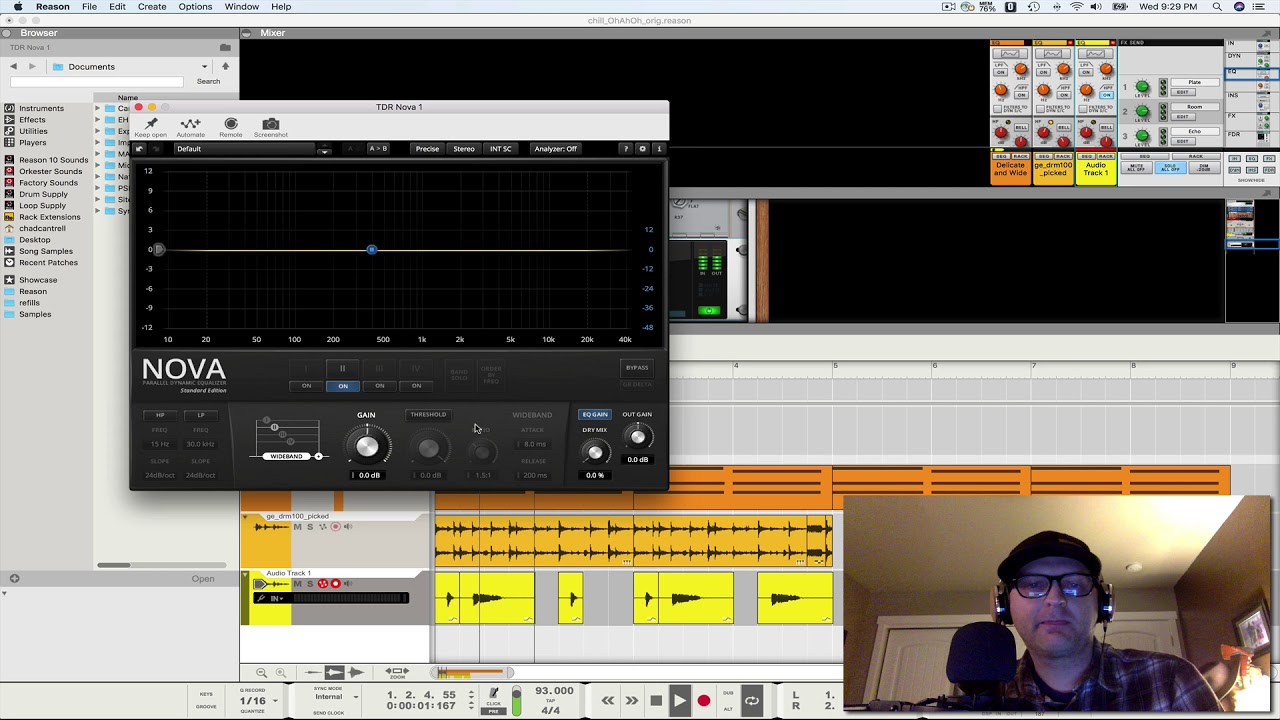Click the DRY MIX knob
Screen dimensions: 1280x720
coord(595,452)
